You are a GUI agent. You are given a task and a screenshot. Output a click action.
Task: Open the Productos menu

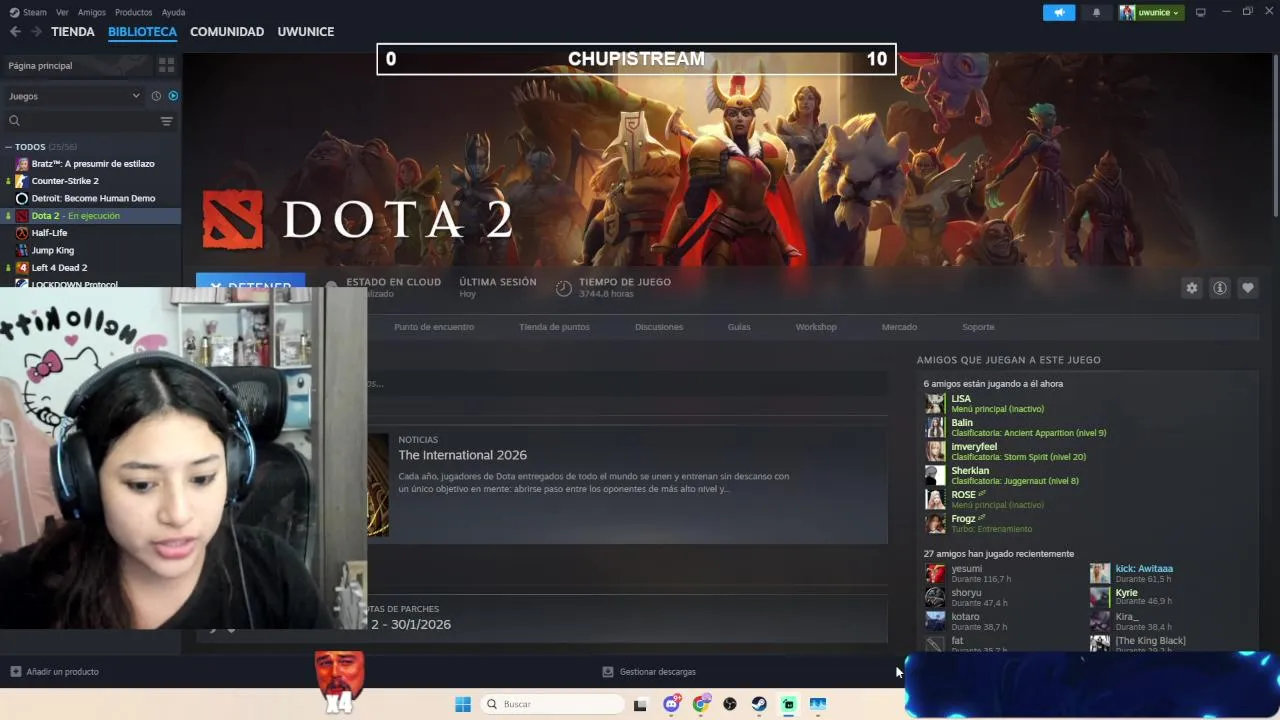pos(133,12)
